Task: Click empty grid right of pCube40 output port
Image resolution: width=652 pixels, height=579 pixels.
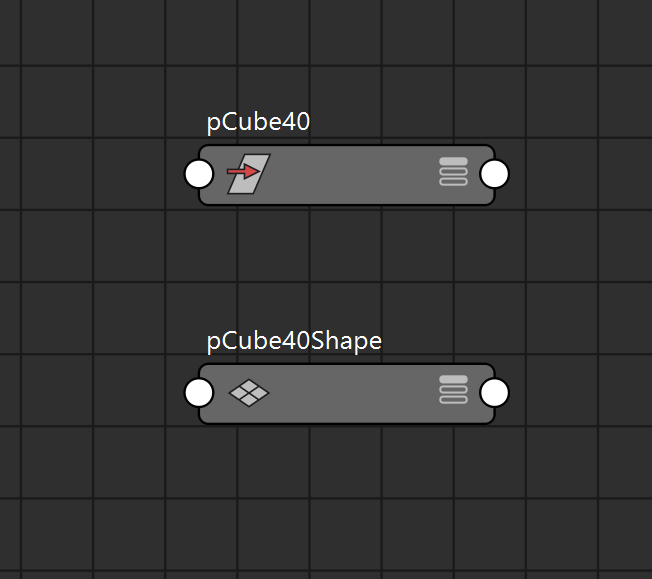Action: point(580,174)
